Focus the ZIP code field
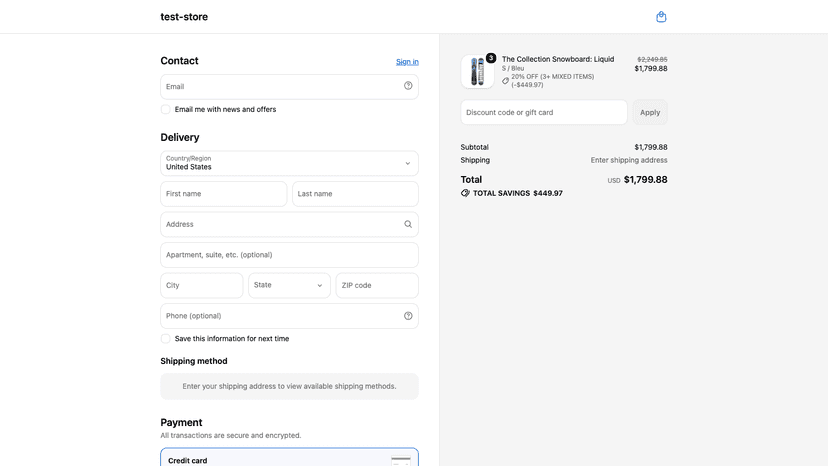The height and width of the screenshot is (466, 828). pyautogui.click(x=377, y=285)
